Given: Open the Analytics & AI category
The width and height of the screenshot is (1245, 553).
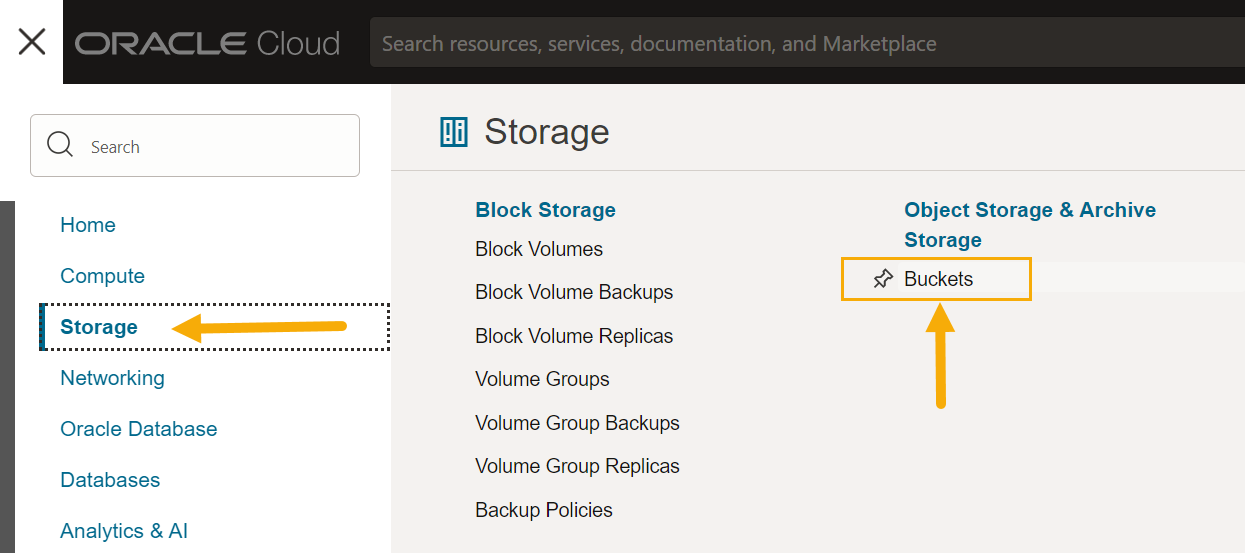Looking at the screenshot, I should pyautogui.click(x=124, y=531).
